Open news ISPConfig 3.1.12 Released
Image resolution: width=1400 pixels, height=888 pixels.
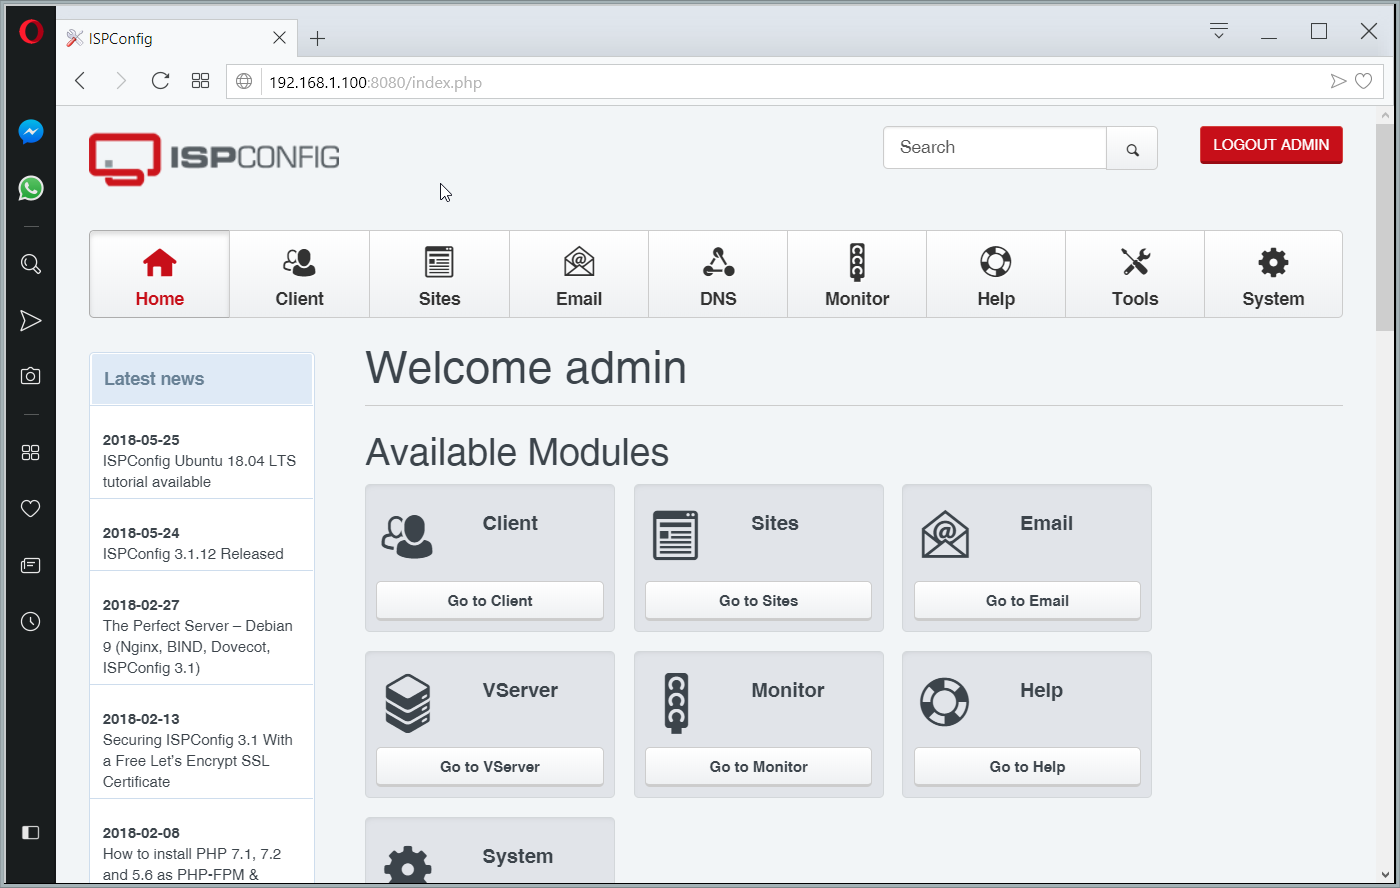193,554
